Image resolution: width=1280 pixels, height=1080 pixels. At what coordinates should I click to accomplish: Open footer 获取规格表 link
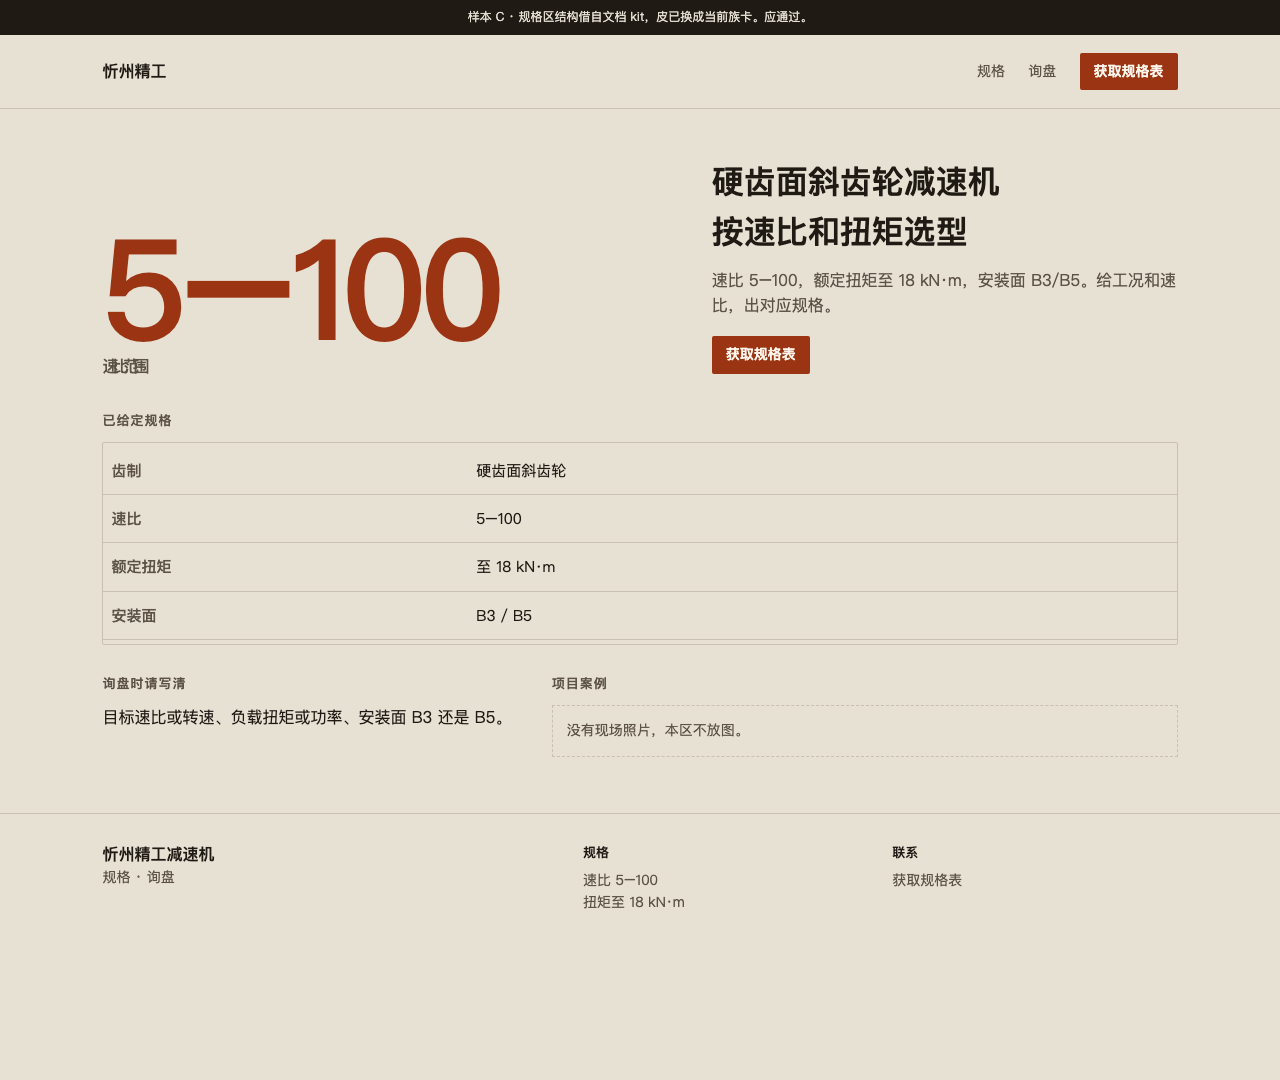tap(927, 881)
